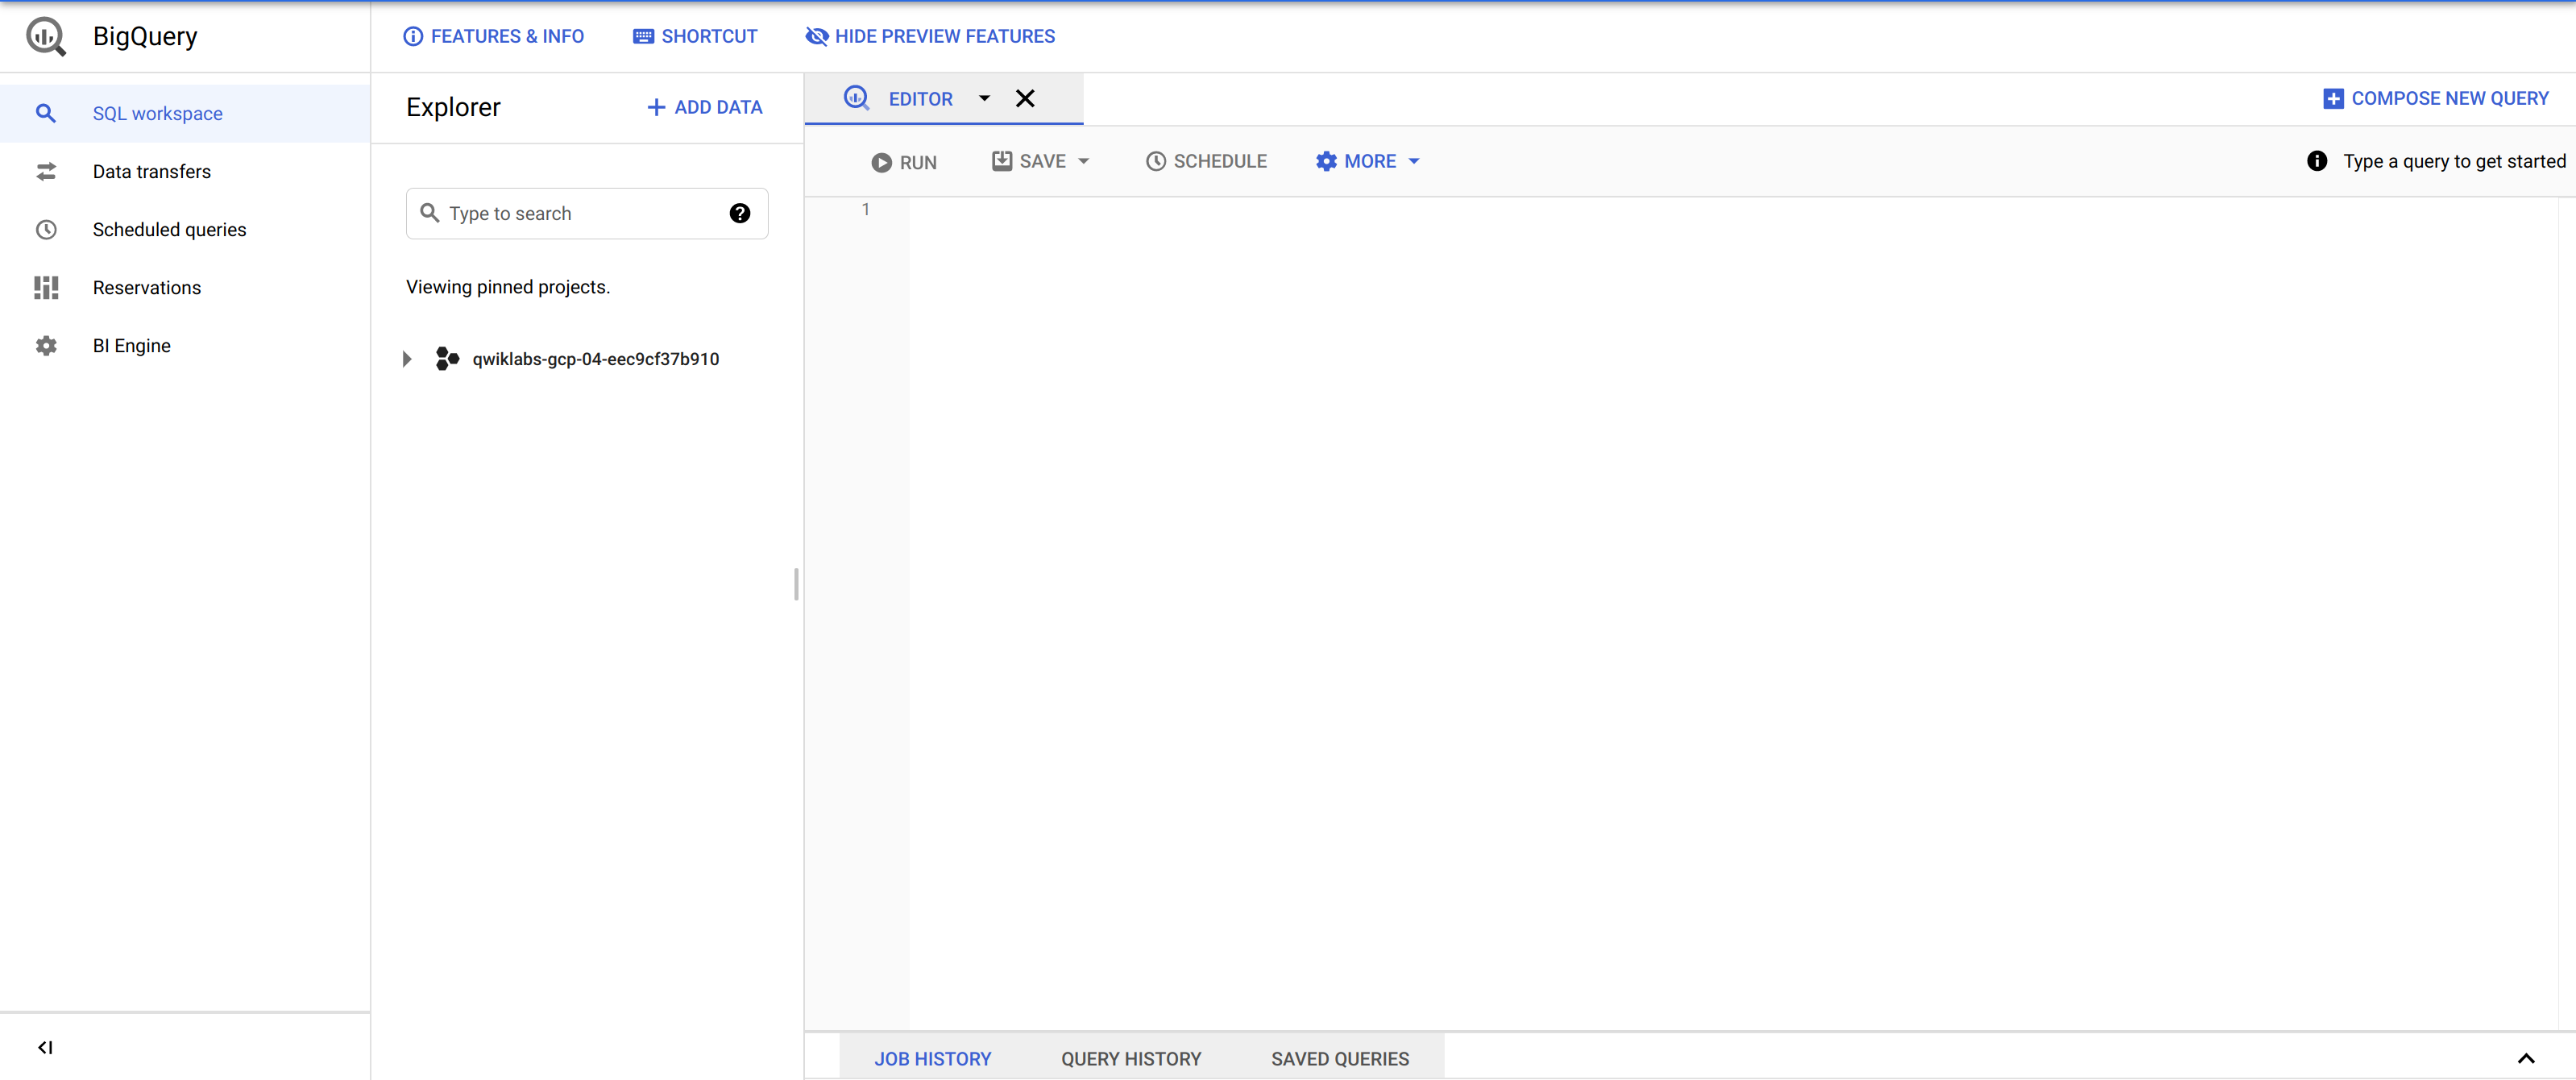Viewport: 2576px width, 1080px height.
Task: Save the query
Action: click(x=1029, y=162)
